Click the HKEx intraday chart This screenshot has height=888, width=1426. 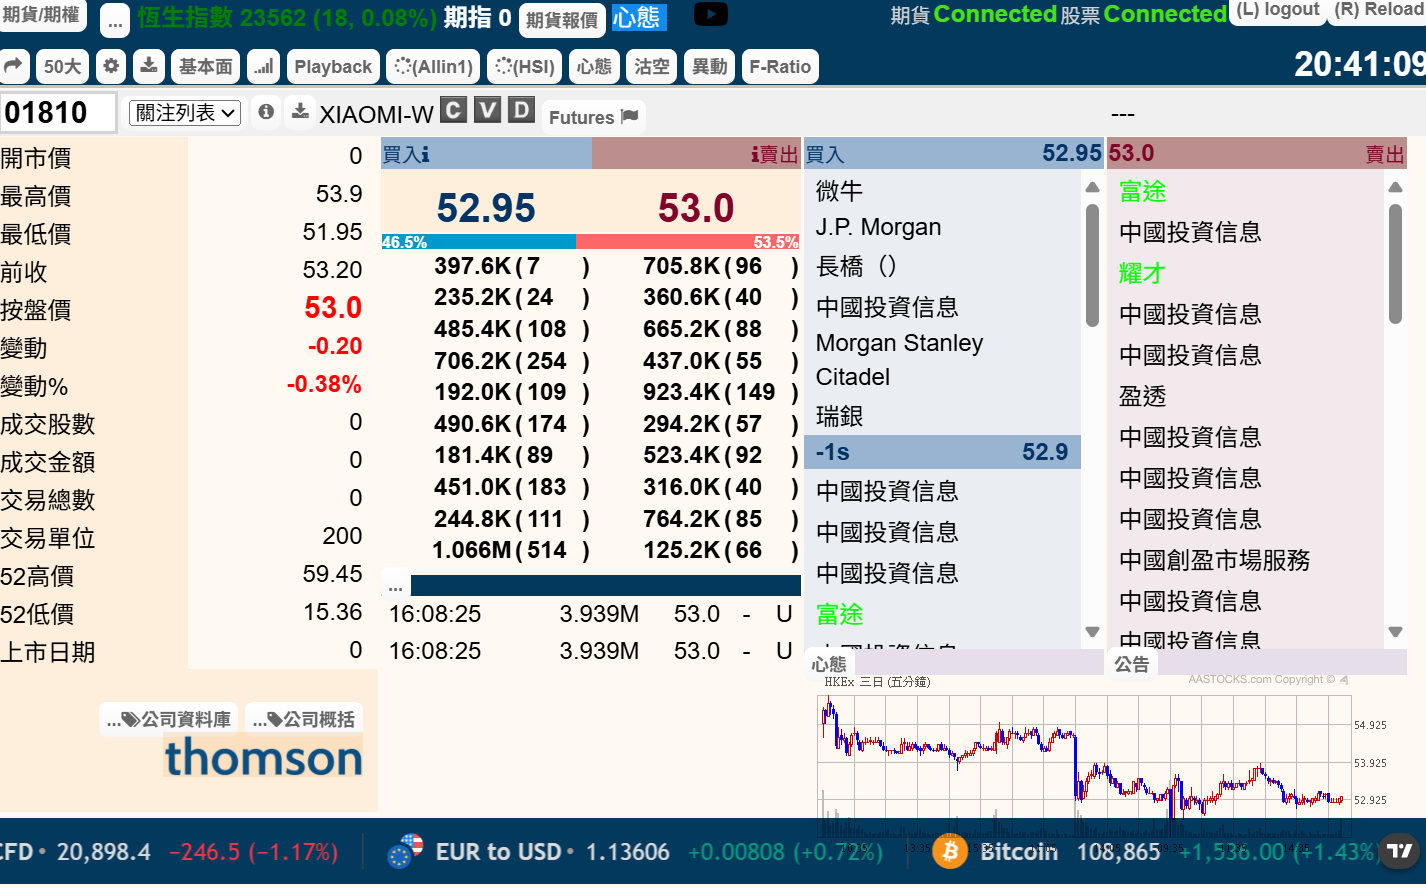pos(1085,765)
